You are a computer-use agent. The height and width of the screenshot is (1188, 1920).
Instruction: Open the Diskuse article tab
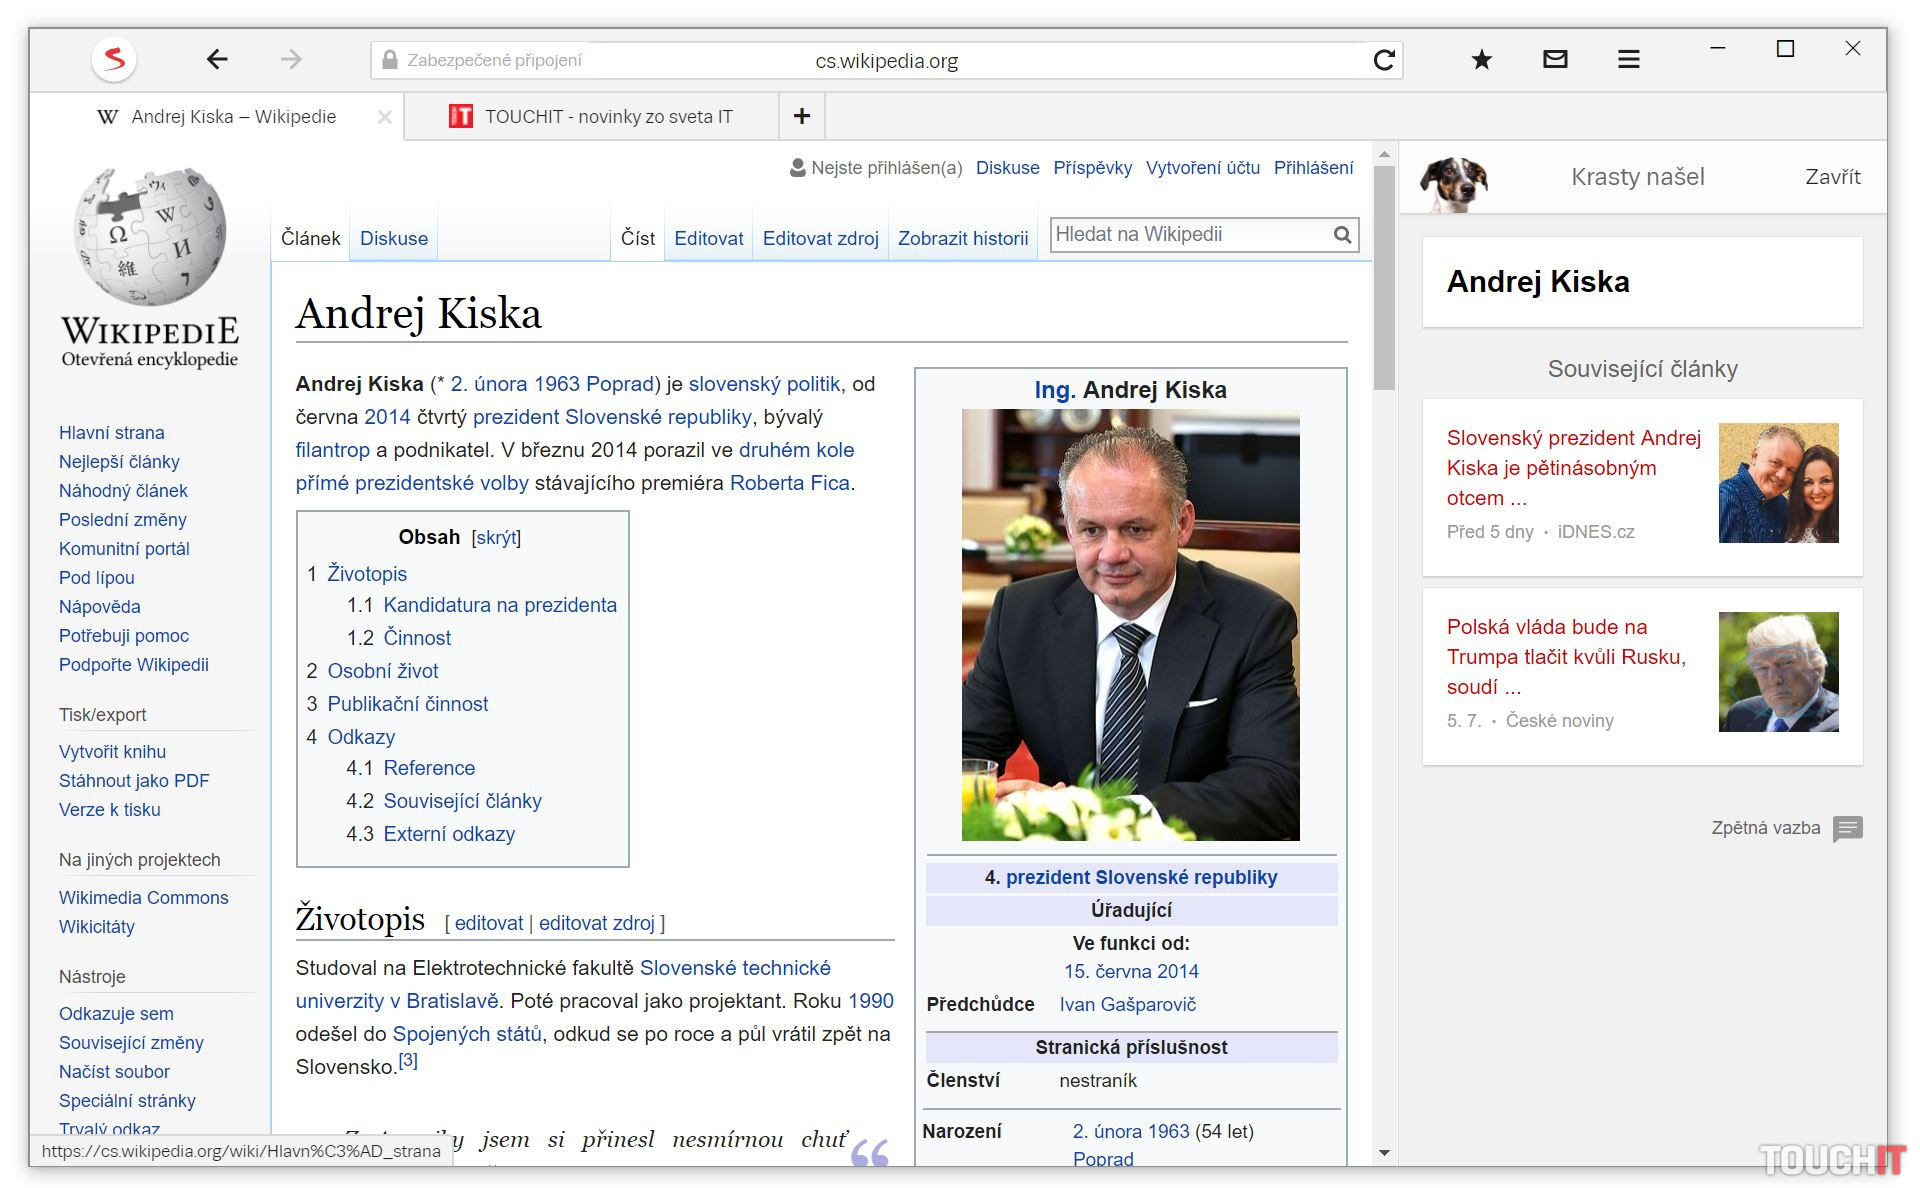coord(393,239)
